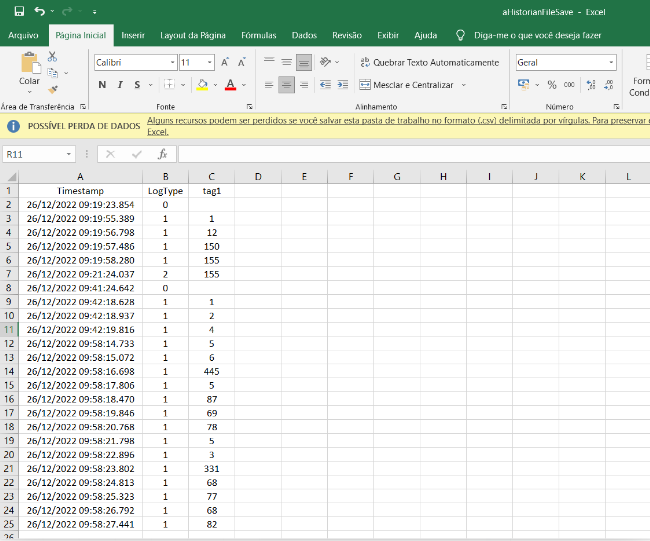Click the percent style icon
Image resolution: width=650 pixels, height=541 pixels.
(552, 85)
